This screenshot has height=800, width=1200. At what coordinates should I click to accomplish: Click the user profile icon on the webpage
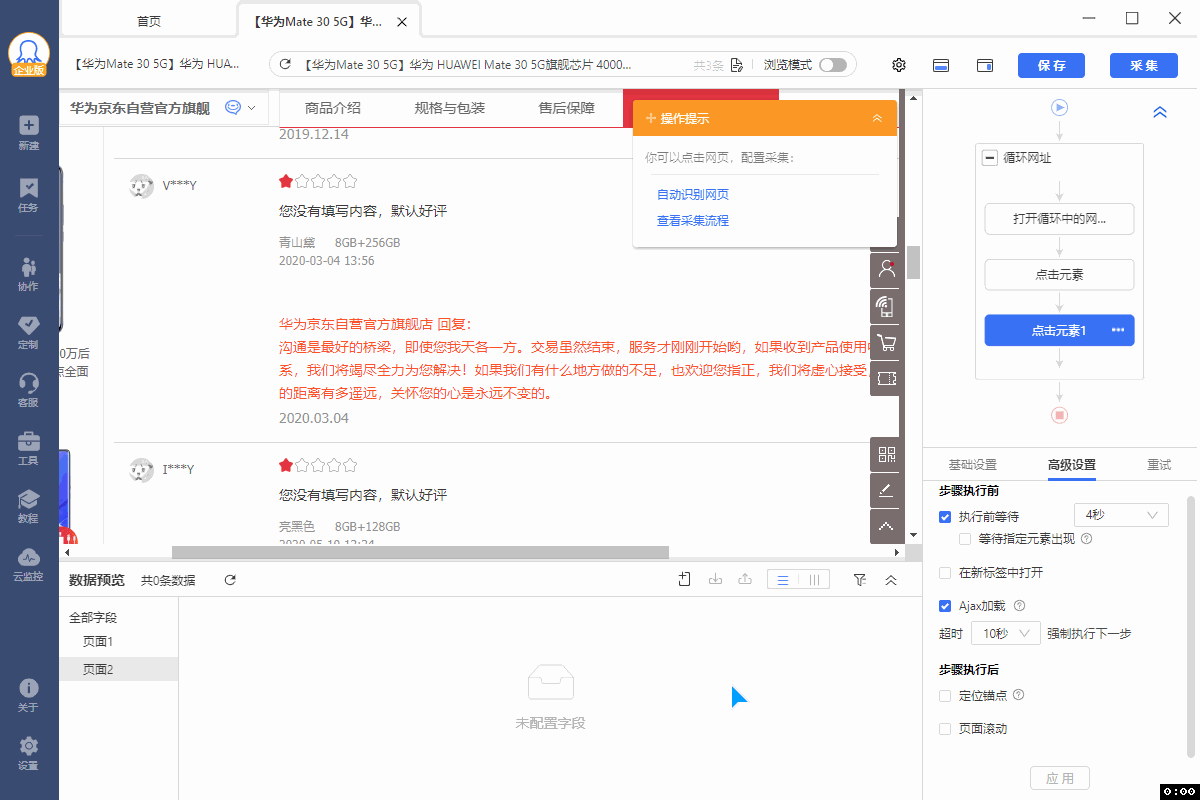click(887, 268)
